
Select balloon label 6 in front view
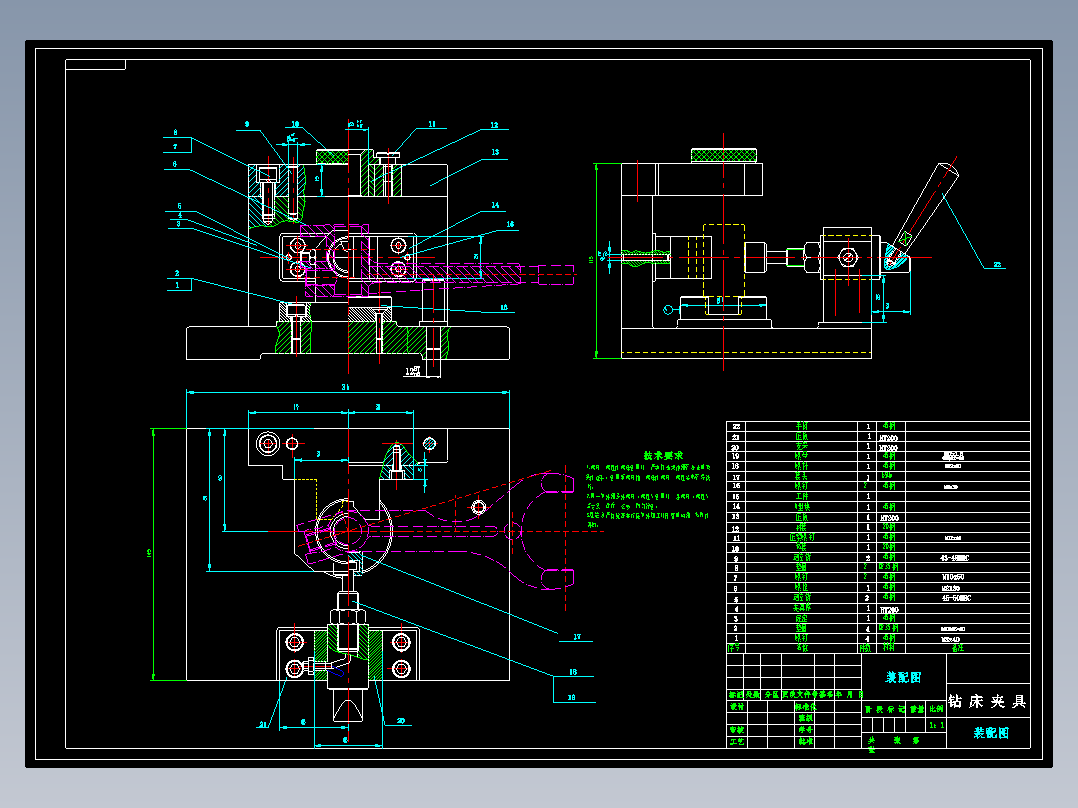pos(175,164)
